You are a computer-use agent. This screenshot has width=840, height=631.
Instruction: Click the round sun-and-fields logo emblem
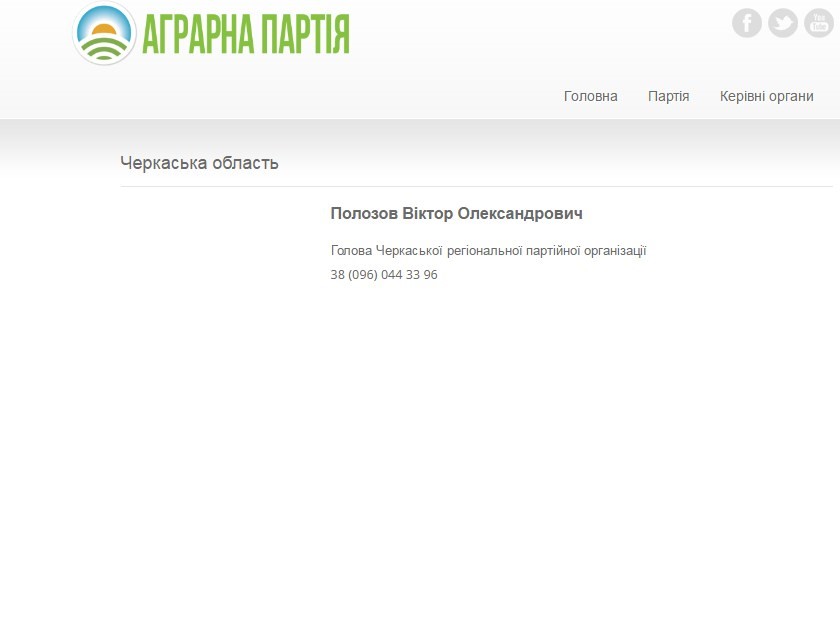click(105, 33)
